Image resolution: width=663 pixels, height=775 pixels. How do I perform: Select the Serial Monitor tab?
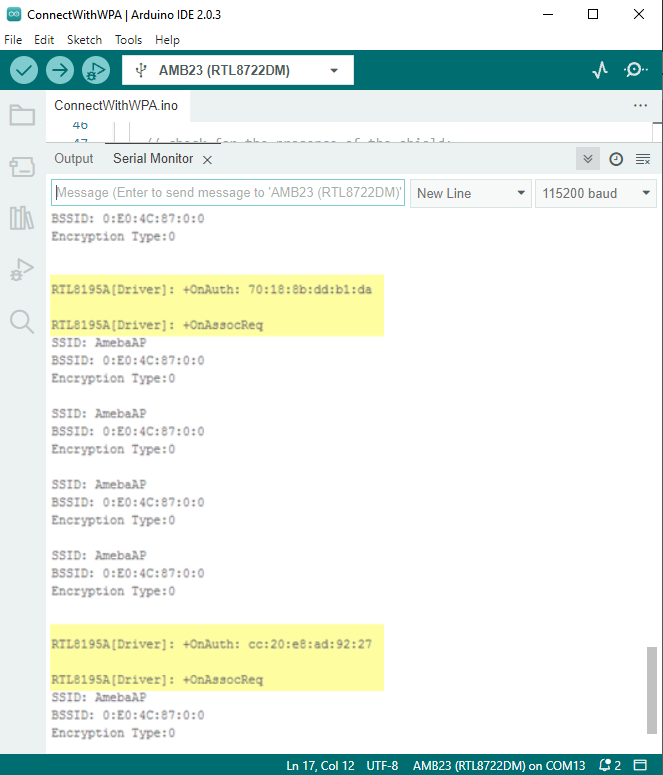(153, 159)
